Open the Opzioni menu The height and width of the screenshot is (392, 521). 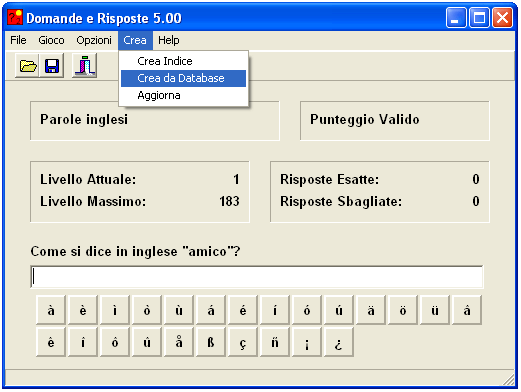tap(94, 40)
